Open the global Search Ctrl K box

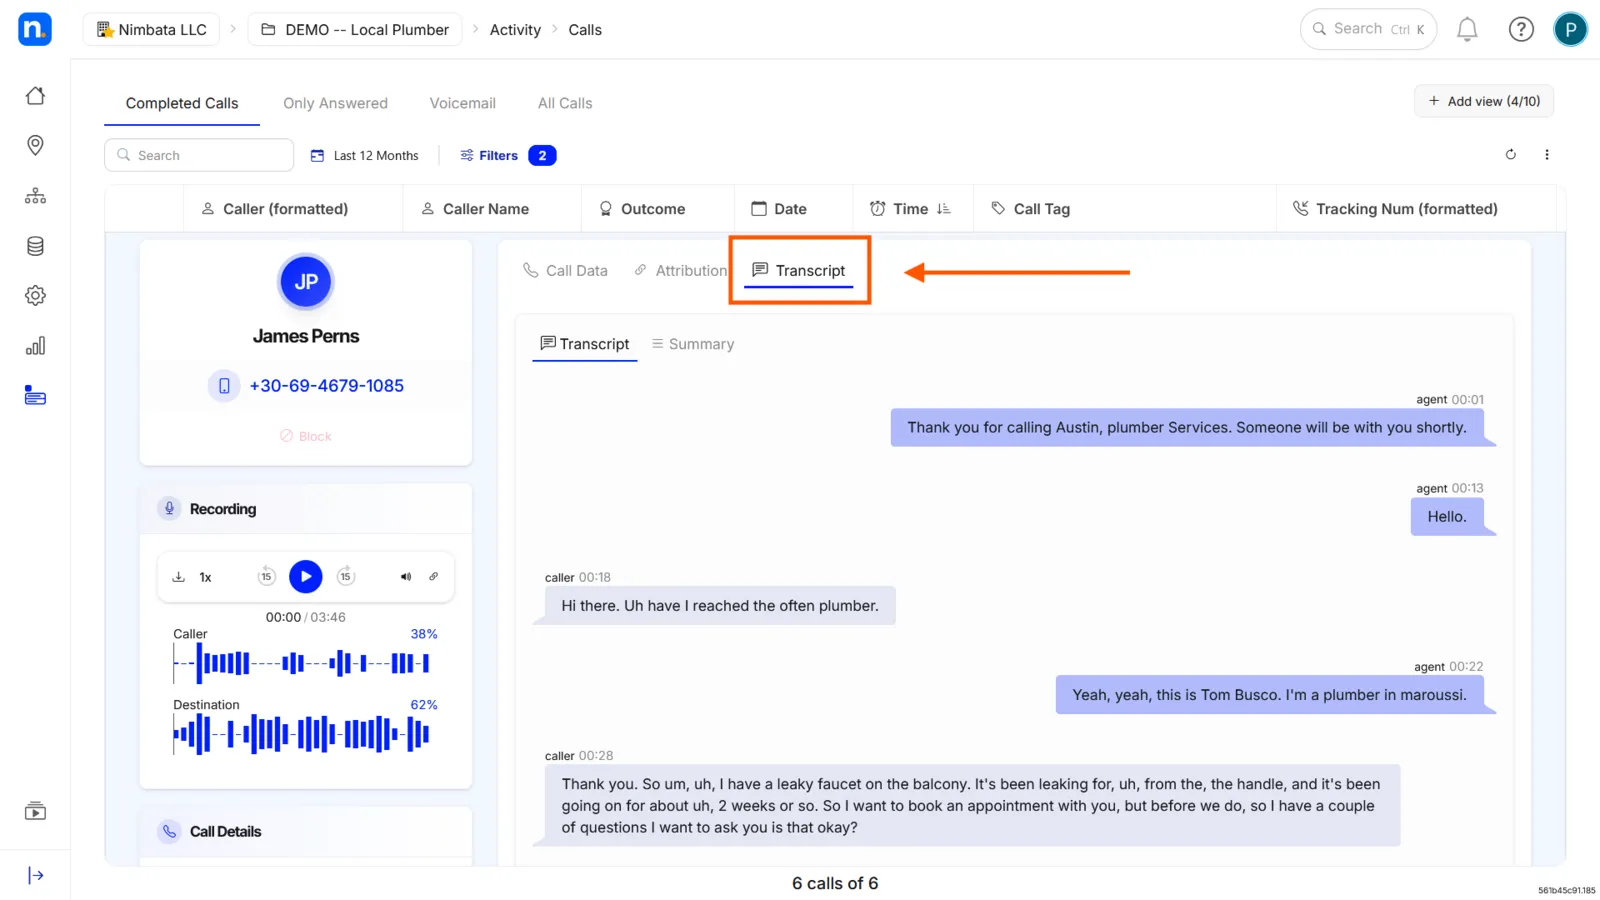point(1368,29)
